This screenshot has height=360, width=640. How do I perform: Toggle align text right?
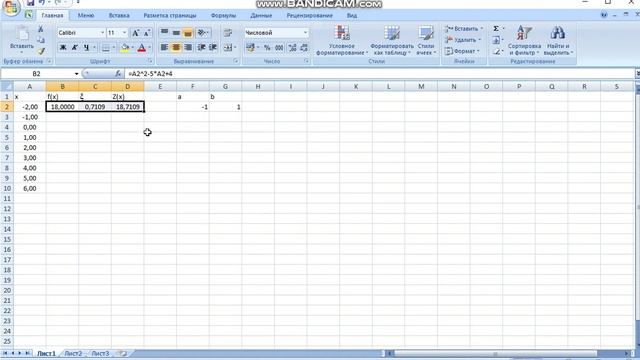pos(188,48)
